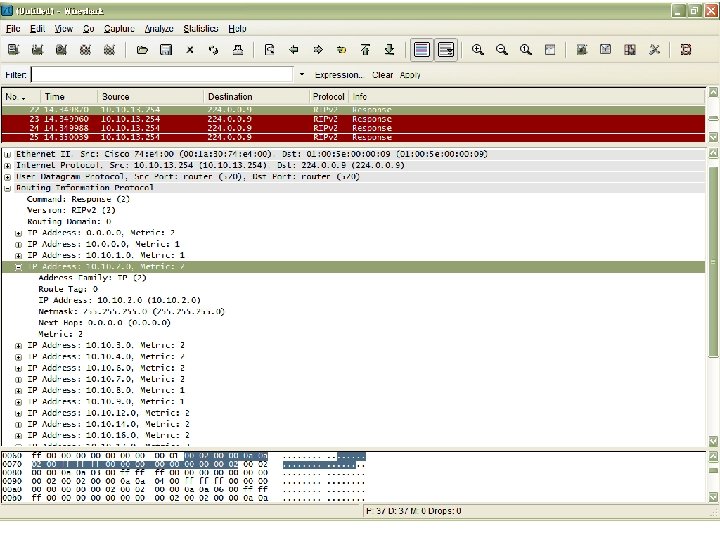Screen dimensions: 720x540
Task: Find a packet toolbar icon
Action: click(x=270, y=50)
